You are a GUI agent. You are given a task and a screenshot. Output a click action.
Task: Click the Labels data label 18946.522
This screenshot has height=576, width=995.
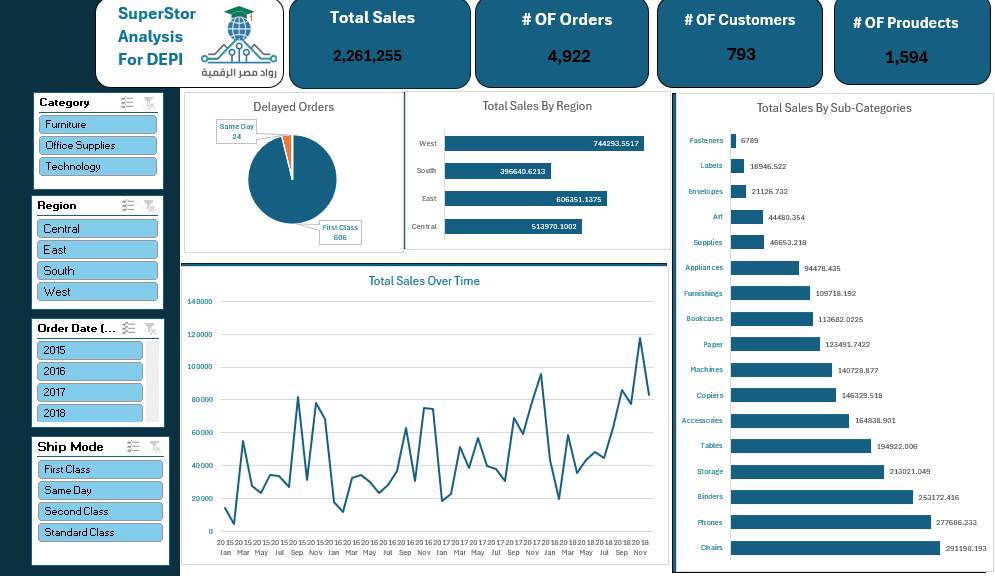(768, 167)
